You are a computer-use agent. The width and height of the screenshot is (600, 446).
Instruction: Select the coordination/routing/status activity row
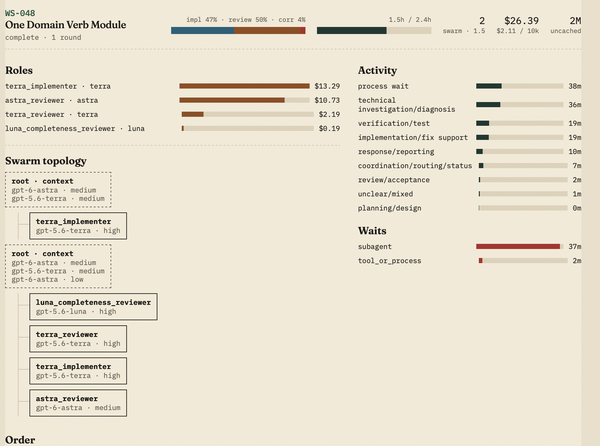(x=470, y=166)
